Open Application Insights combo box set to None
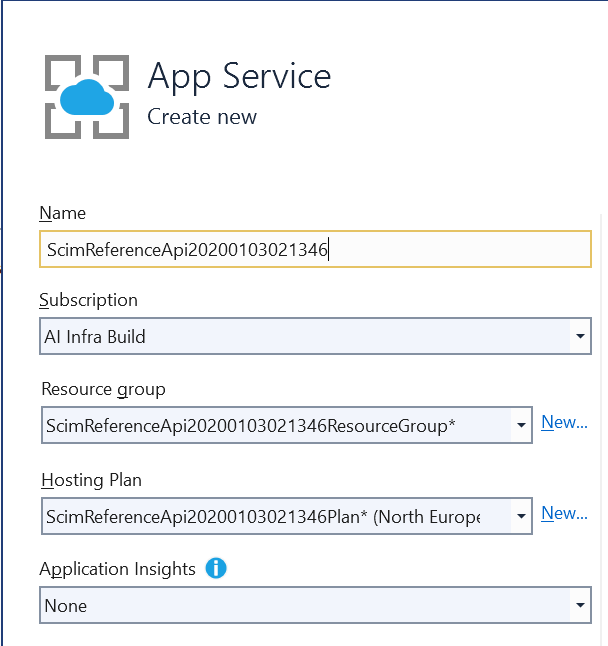The height and width of the screenshot is (646, 608). click(305, 606)
